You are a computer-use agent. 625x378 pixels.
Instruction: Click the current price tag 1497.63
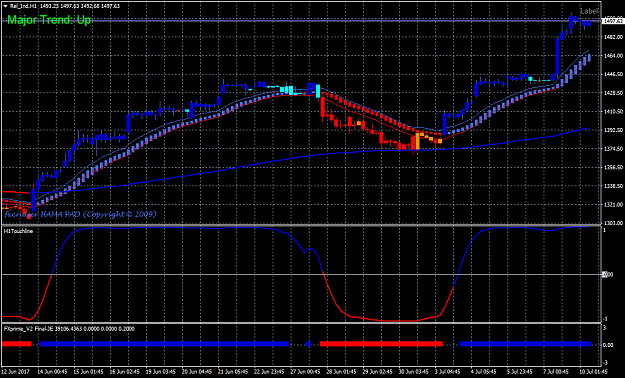pos(613,20)
